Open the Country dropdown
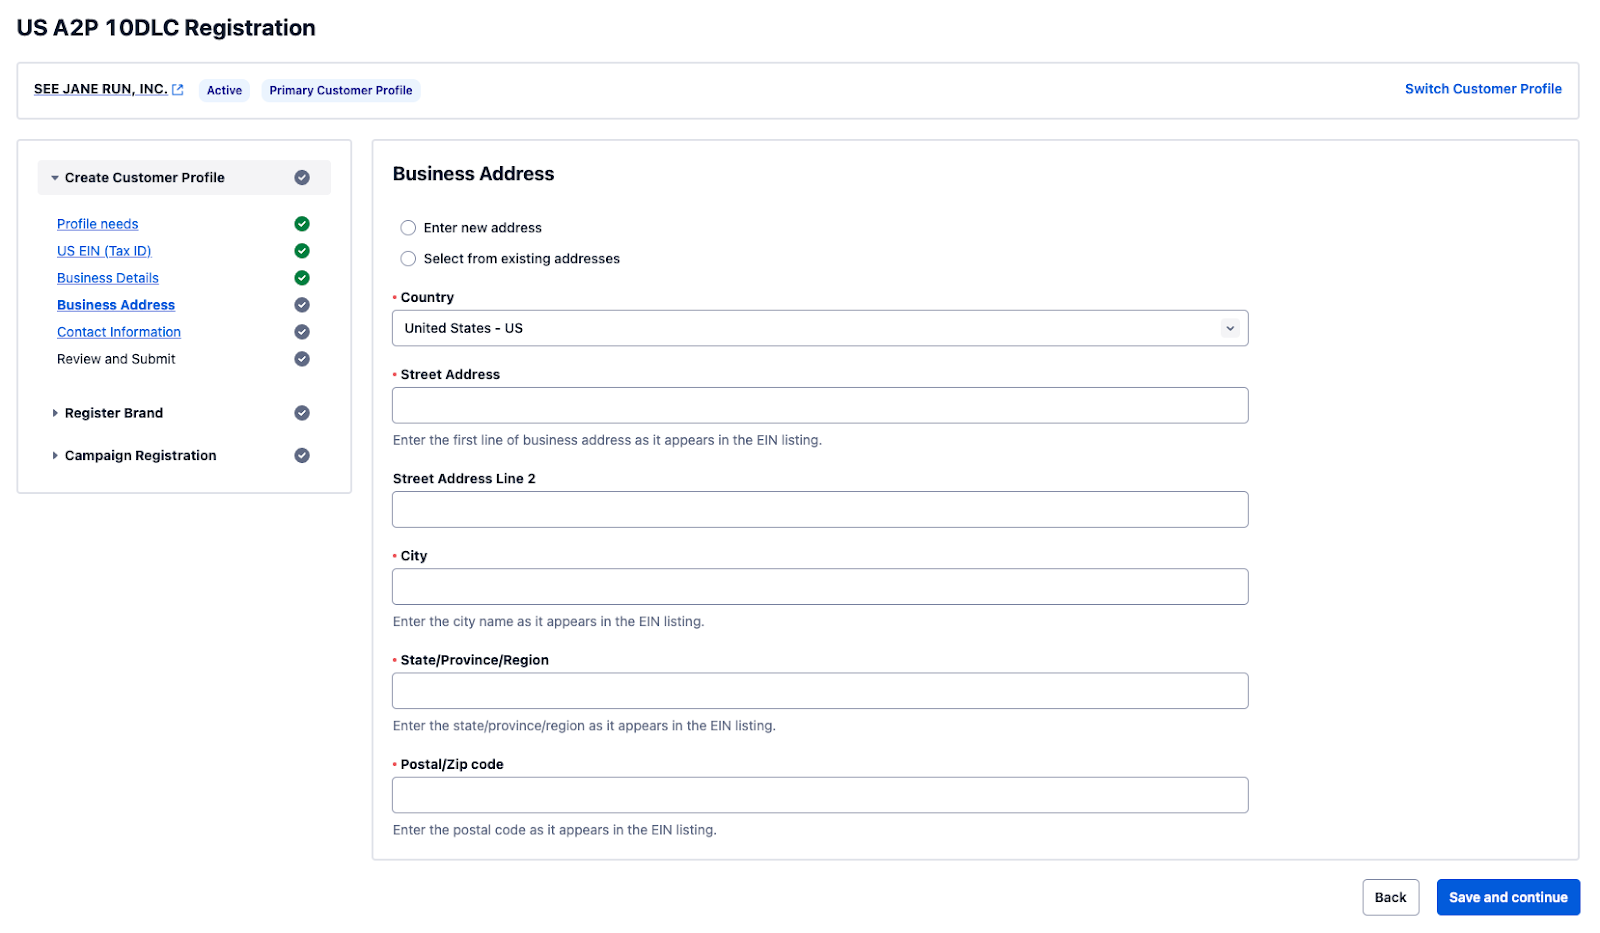 (x=820, y=328)
